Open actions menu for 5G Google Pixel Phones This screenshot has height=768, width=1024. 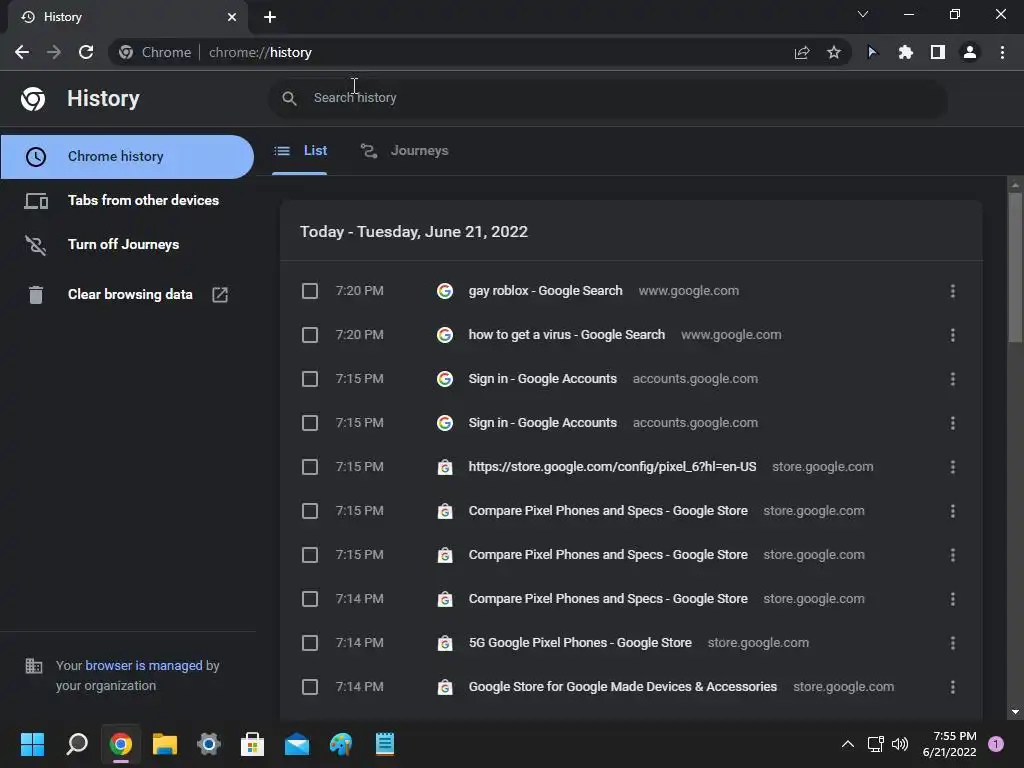953,643
